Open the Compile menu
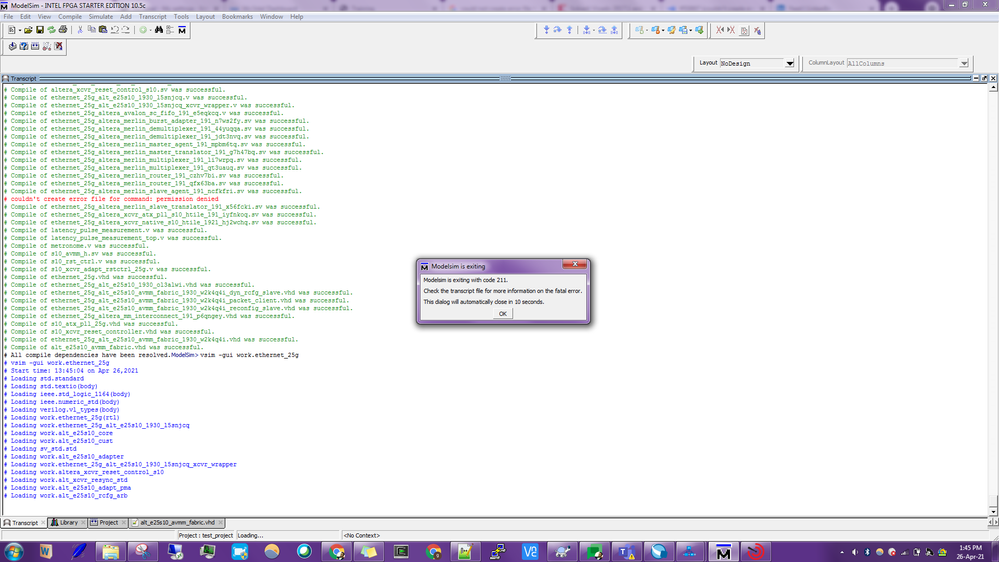Screen dimensions: 999x562 click(70, 17)
